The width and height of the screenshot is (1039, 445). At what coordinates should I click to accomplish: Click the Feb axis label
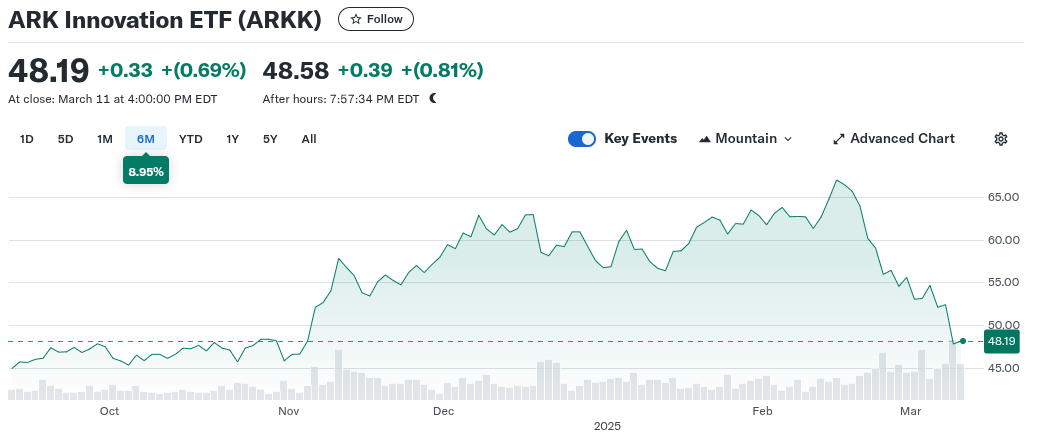pyautogui.click(x=763, y=411)
